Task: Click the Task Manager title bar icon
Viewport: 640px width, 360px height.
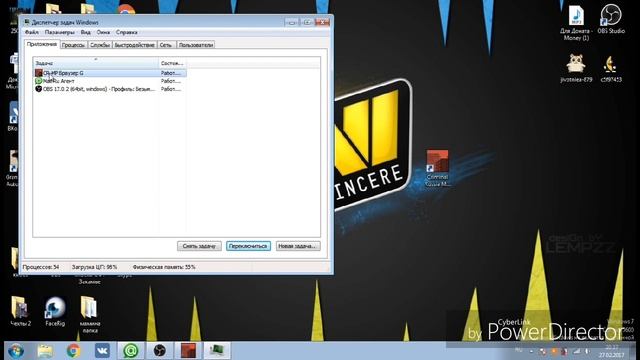Action: [27, 22]
